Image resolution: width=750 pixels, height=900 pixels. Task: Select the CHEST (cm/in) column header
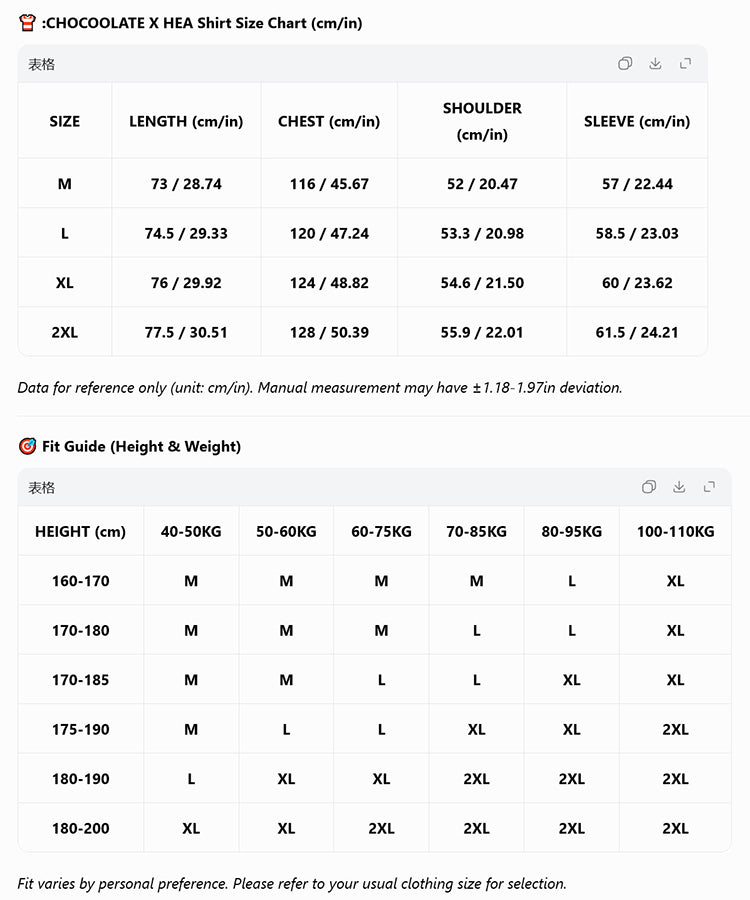329,121
